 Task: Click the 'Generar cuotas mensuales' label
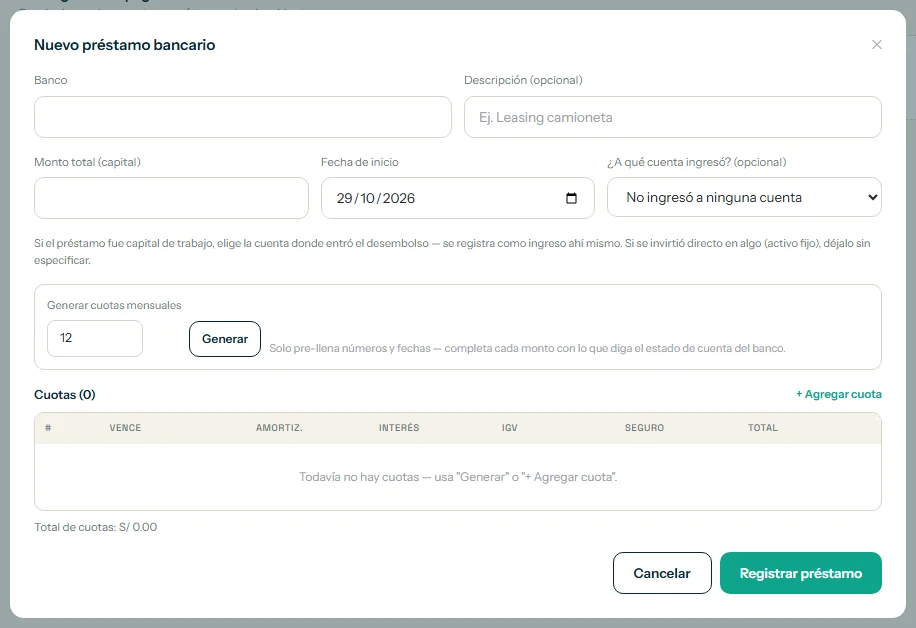[114, 305]
